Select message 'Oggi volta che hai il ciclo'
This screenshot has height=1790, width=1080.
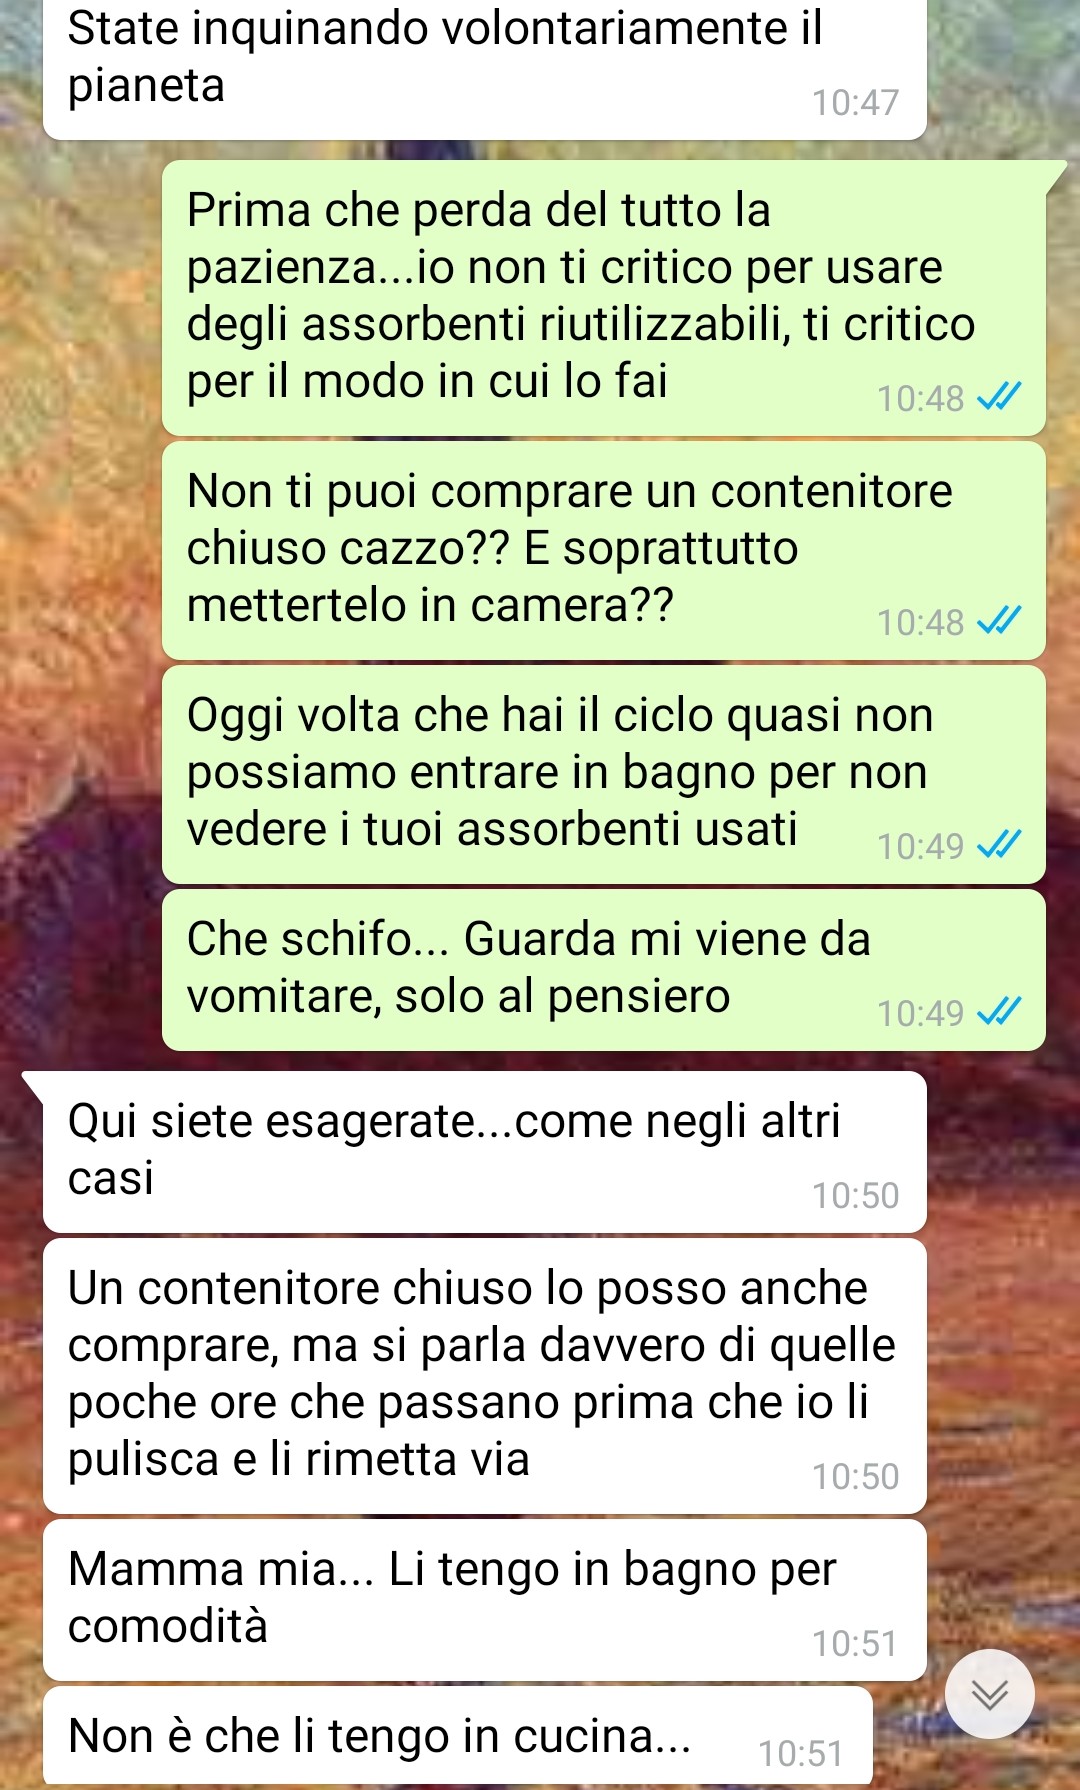[604, 774]
